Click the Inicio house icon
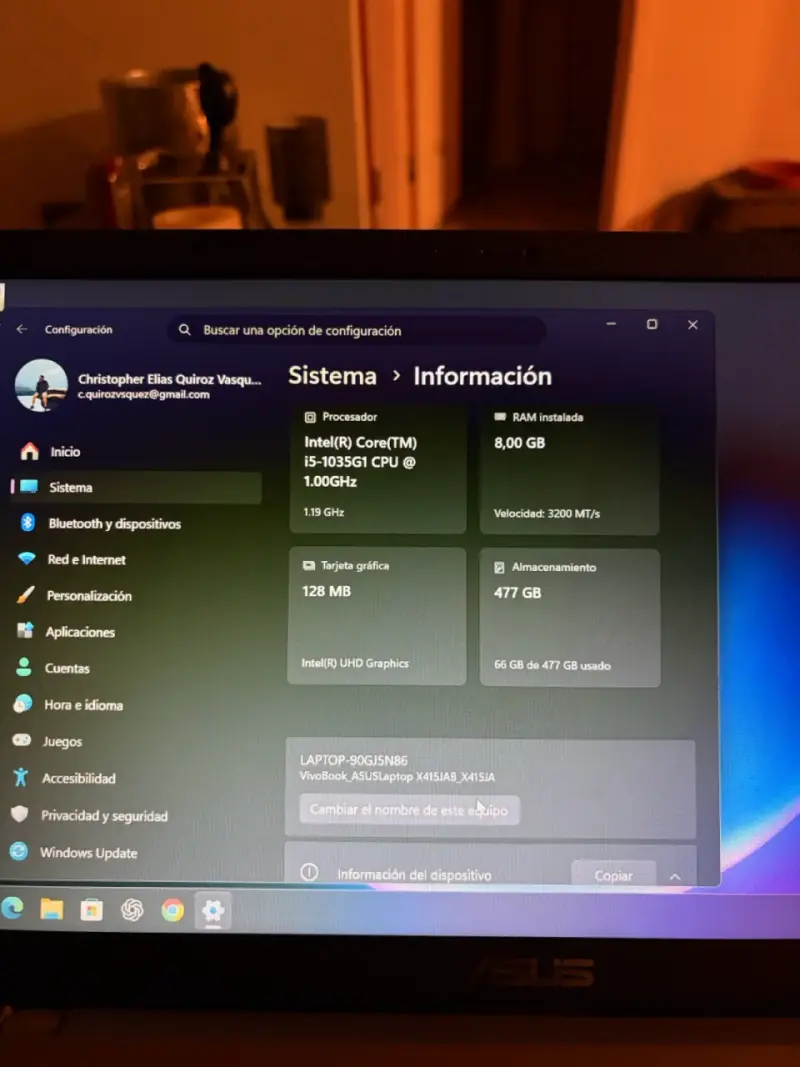 [x=29, y=451]
